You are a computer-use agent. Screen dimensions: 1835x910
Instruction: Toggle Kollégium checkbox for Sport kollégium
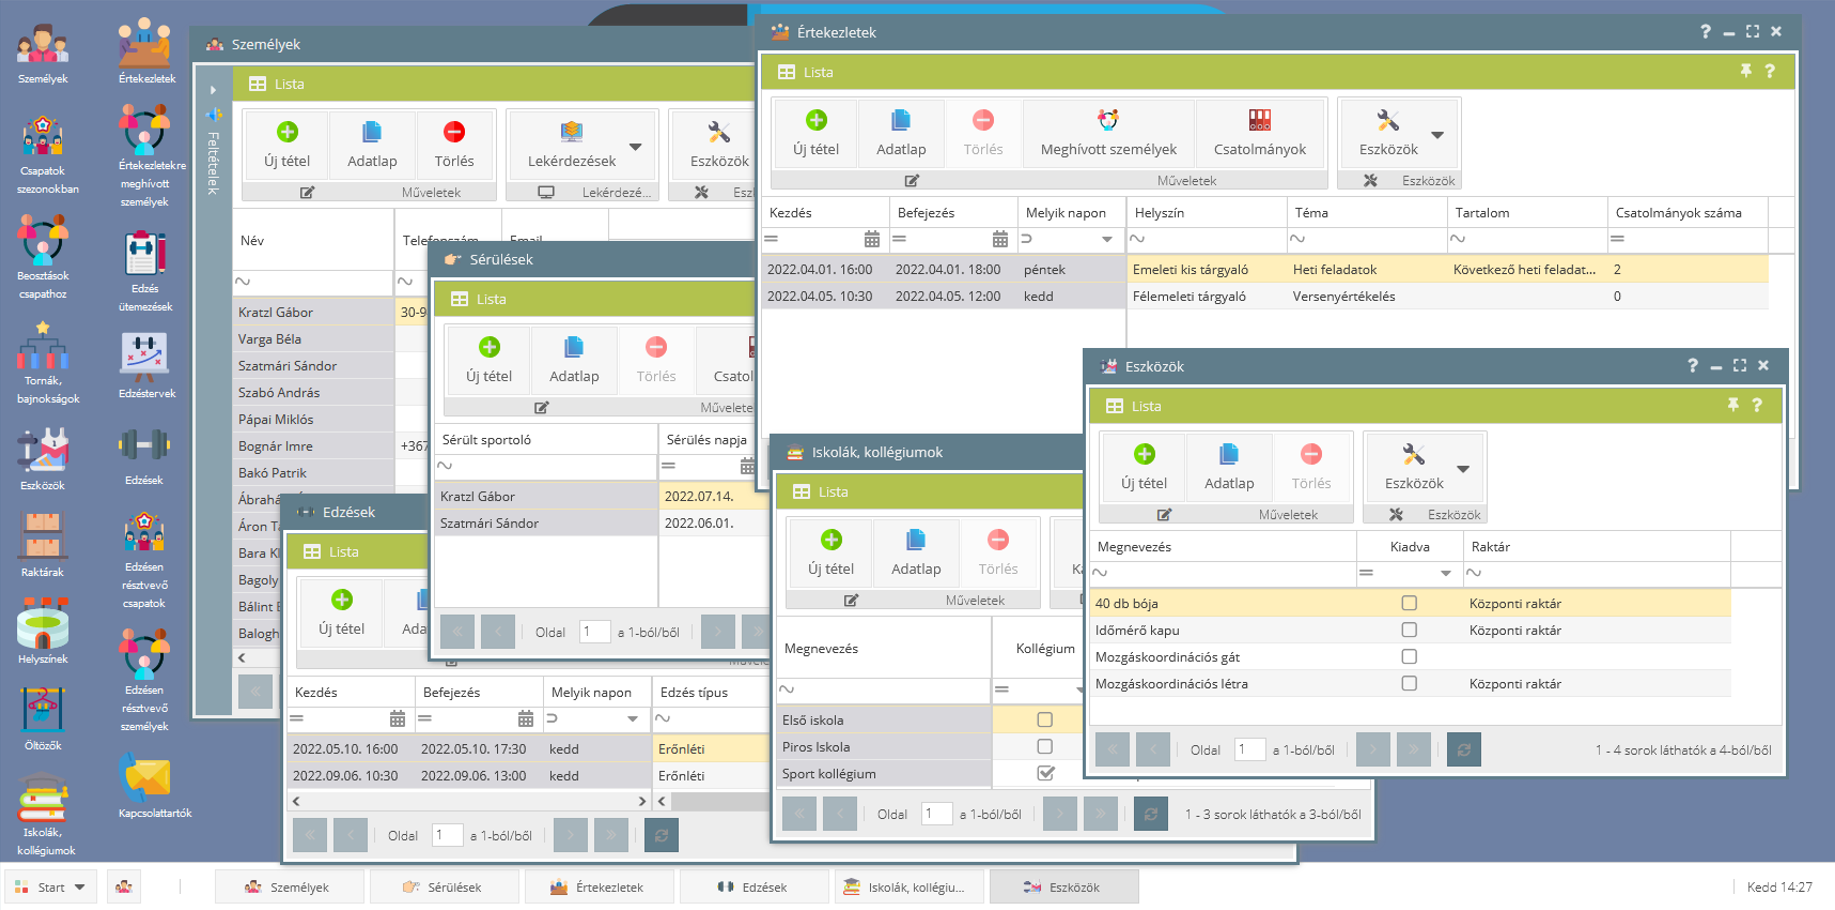coord(1045,773)
